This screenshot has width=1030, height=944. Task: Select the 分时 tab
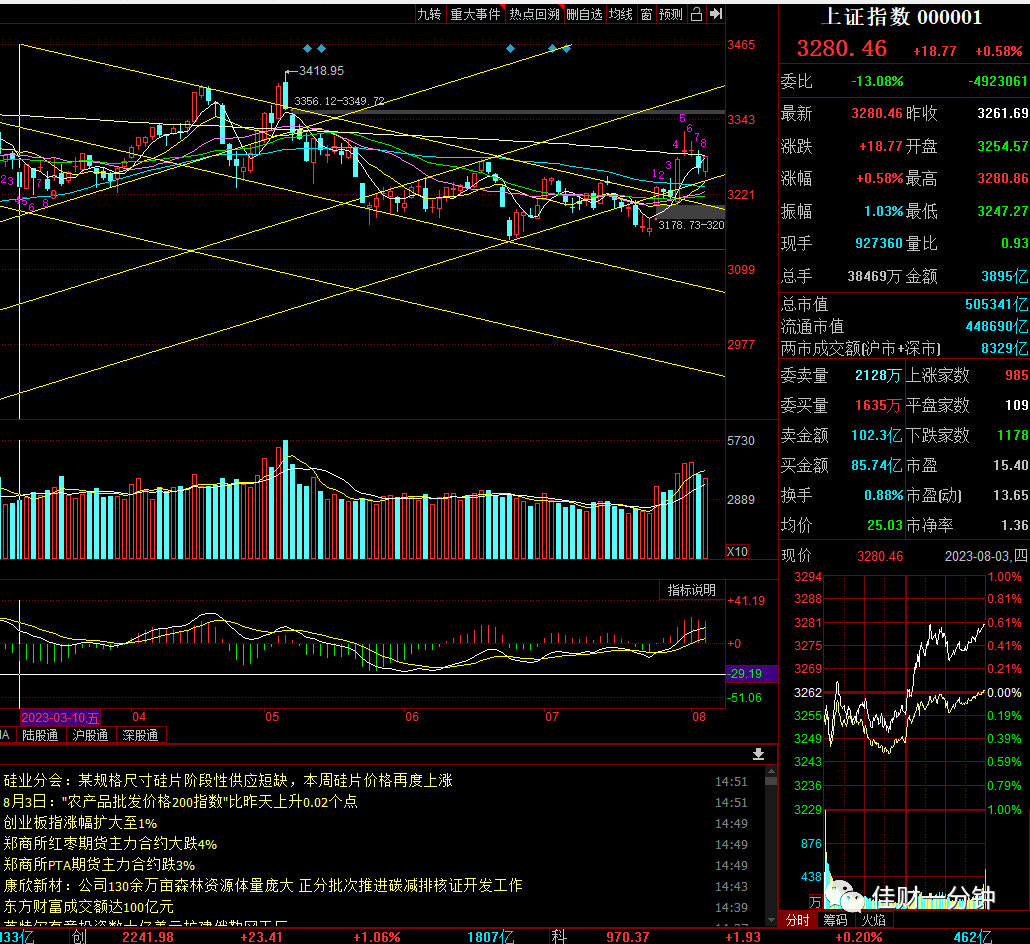coord(797,920)
